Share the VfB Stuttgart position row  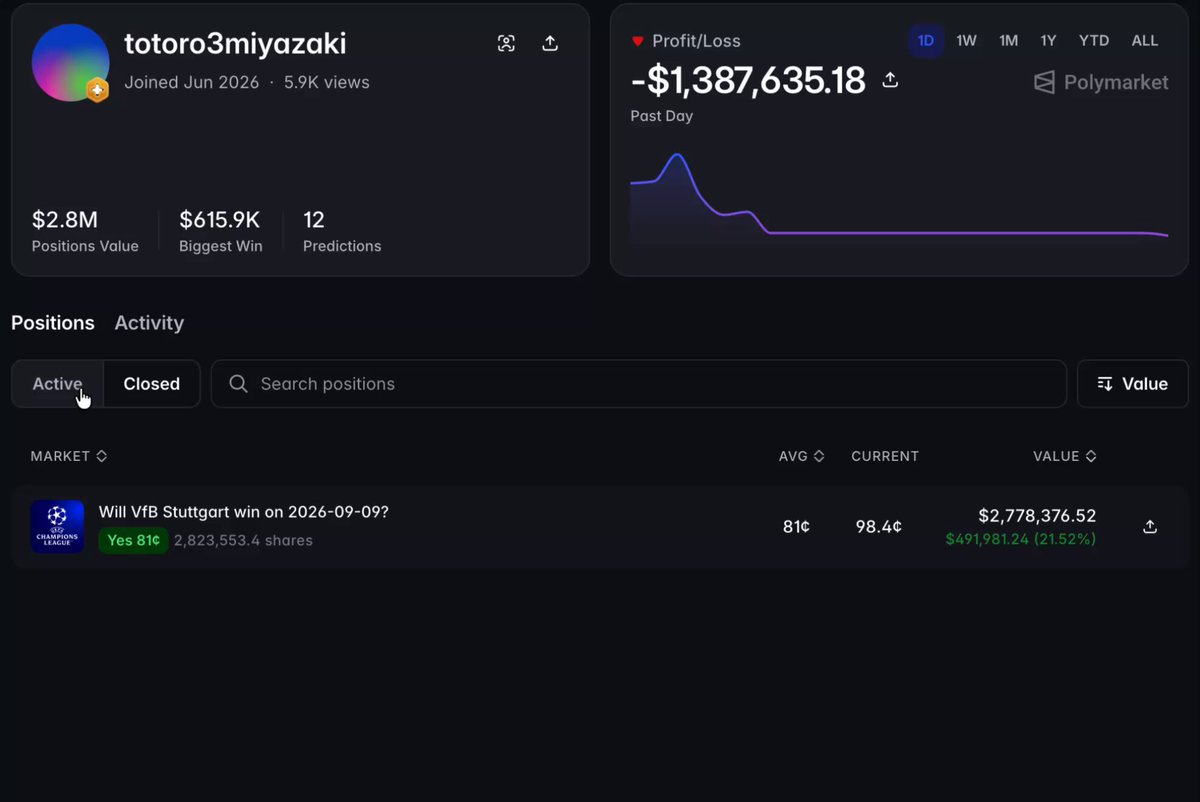coord(1150,527)
